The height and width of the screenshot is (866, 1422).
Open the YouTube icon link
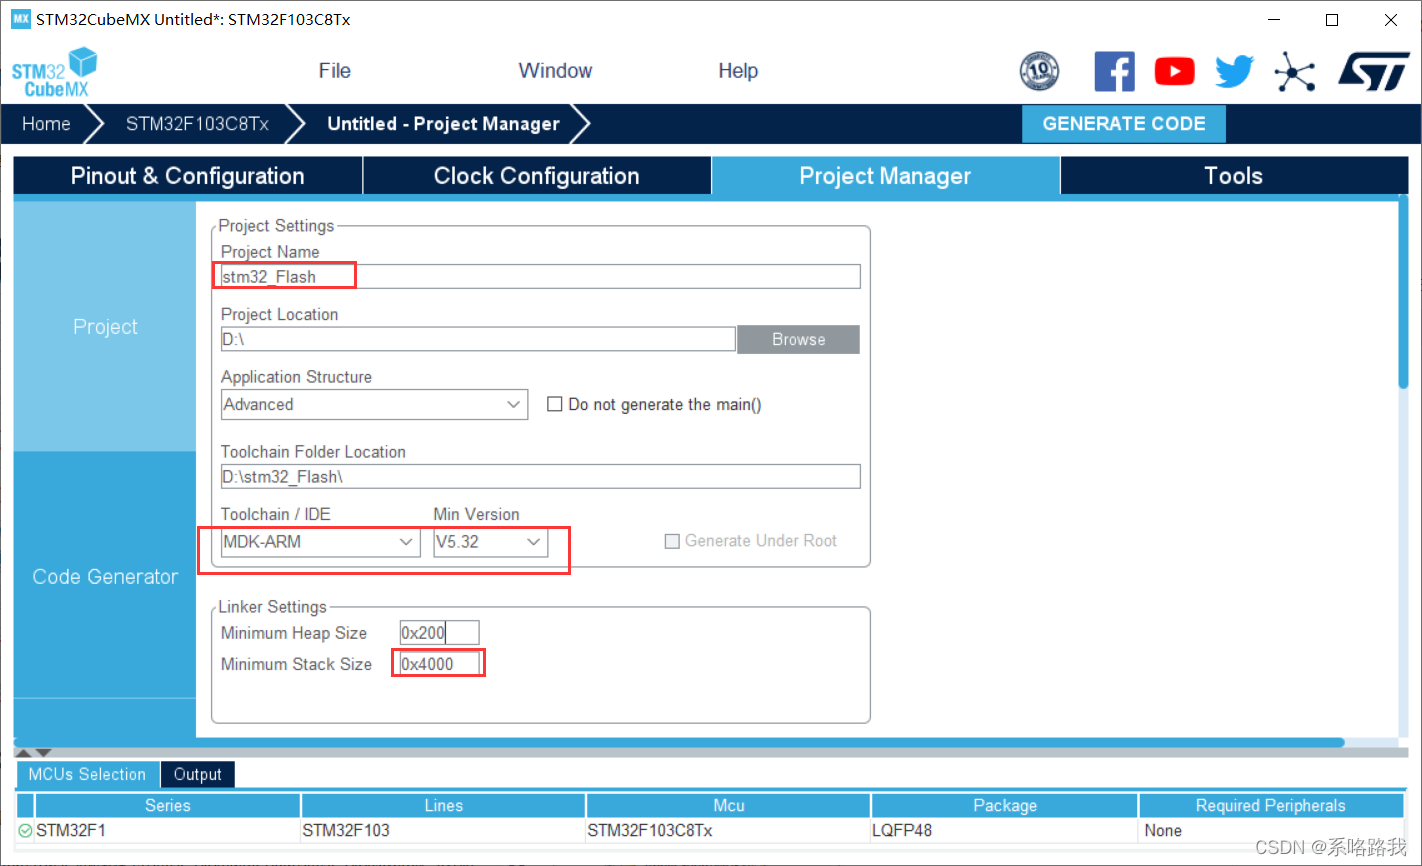coord(1174,71)
